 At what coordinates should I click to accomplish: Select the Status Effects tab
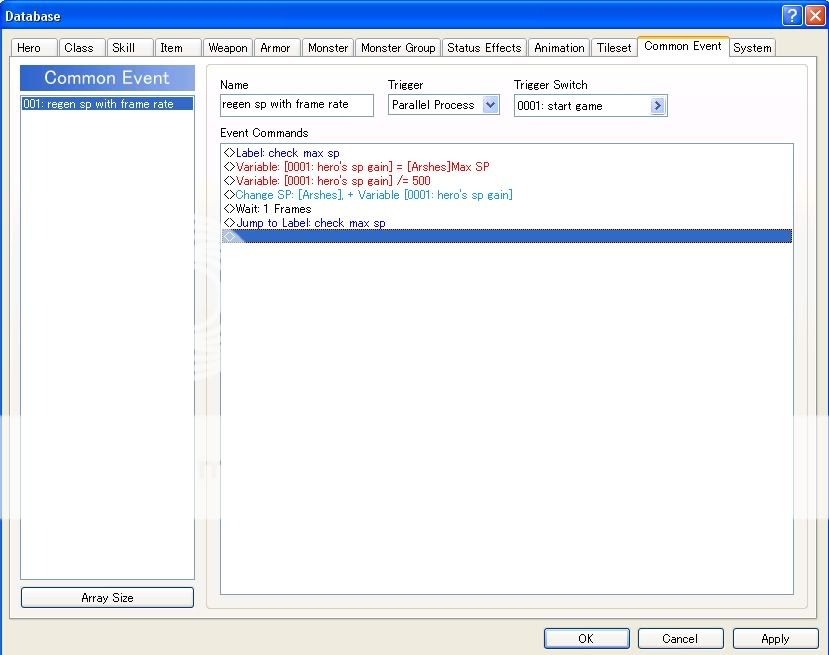point(484,48)
